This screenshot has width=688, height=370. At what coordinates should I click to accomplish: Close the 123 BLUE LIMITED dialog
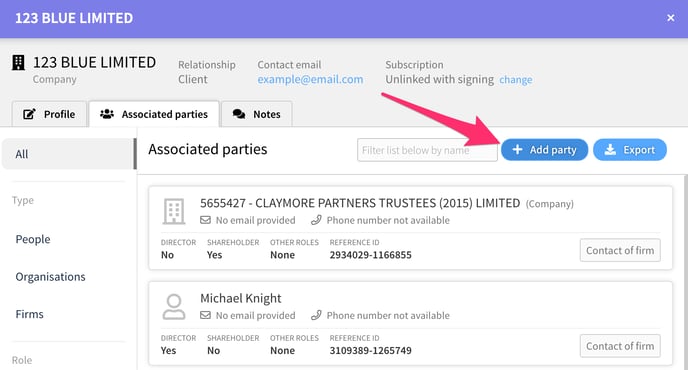pyautogui.click(x=670, y=18)
